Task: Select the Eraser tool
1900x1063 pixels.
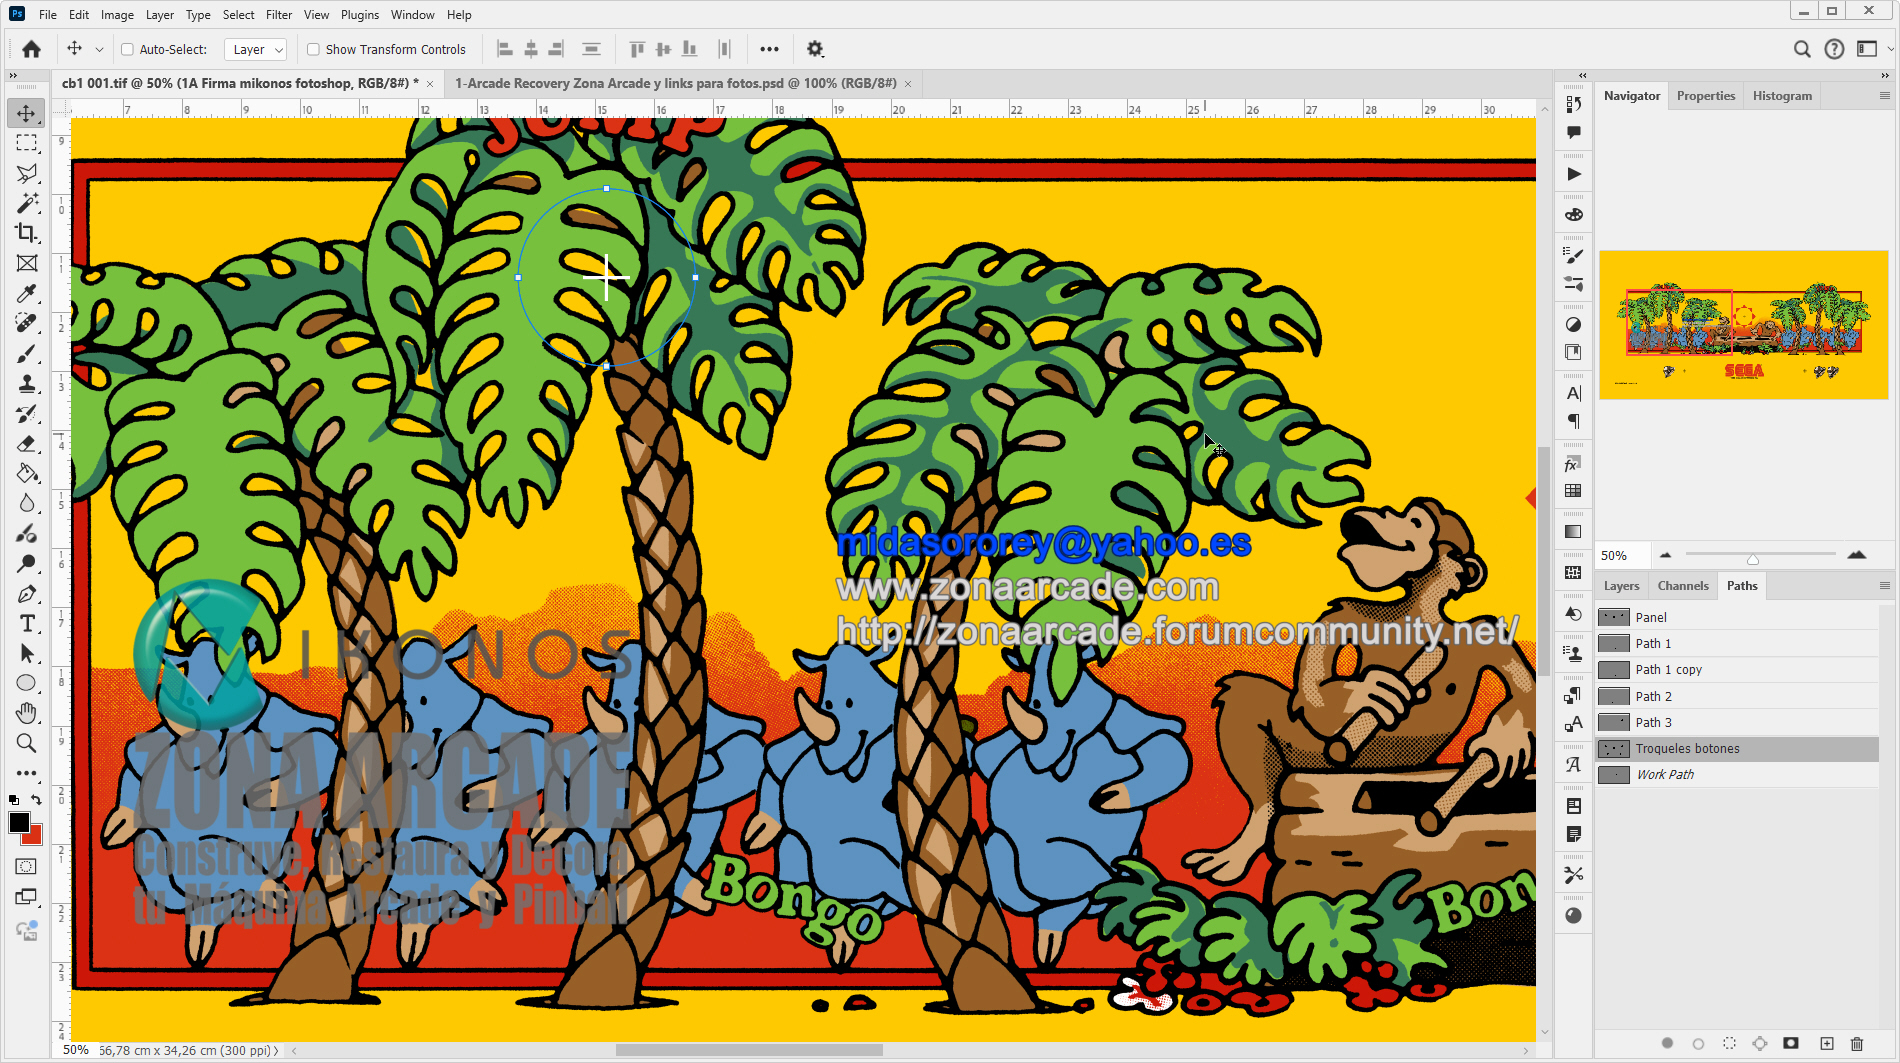Action: click(27, 443)
